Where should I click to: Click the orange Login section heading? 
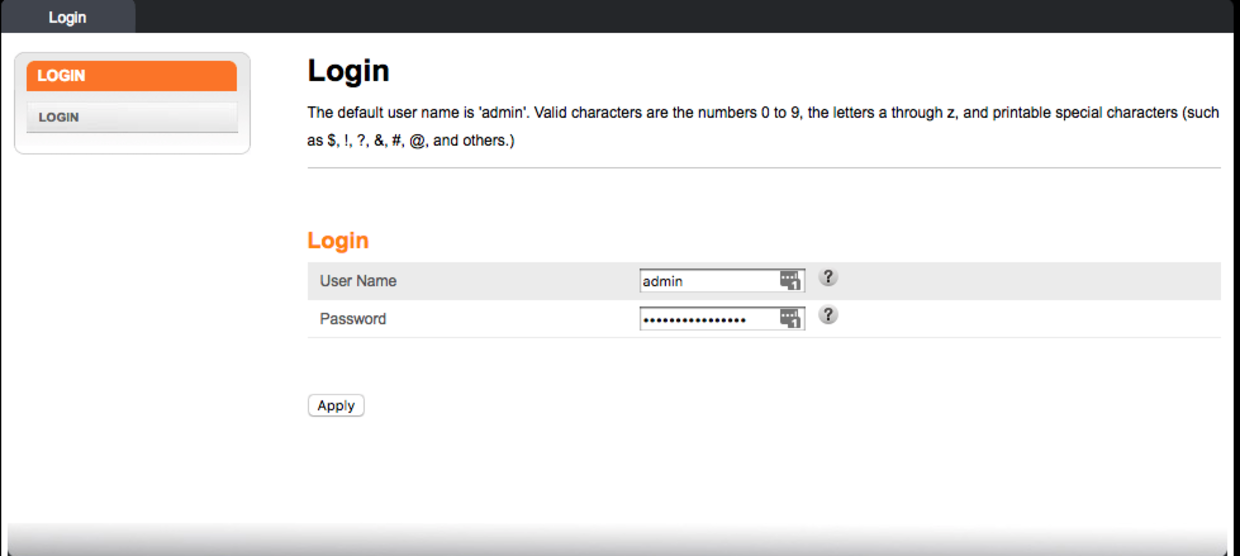click(x=338, y=240)
